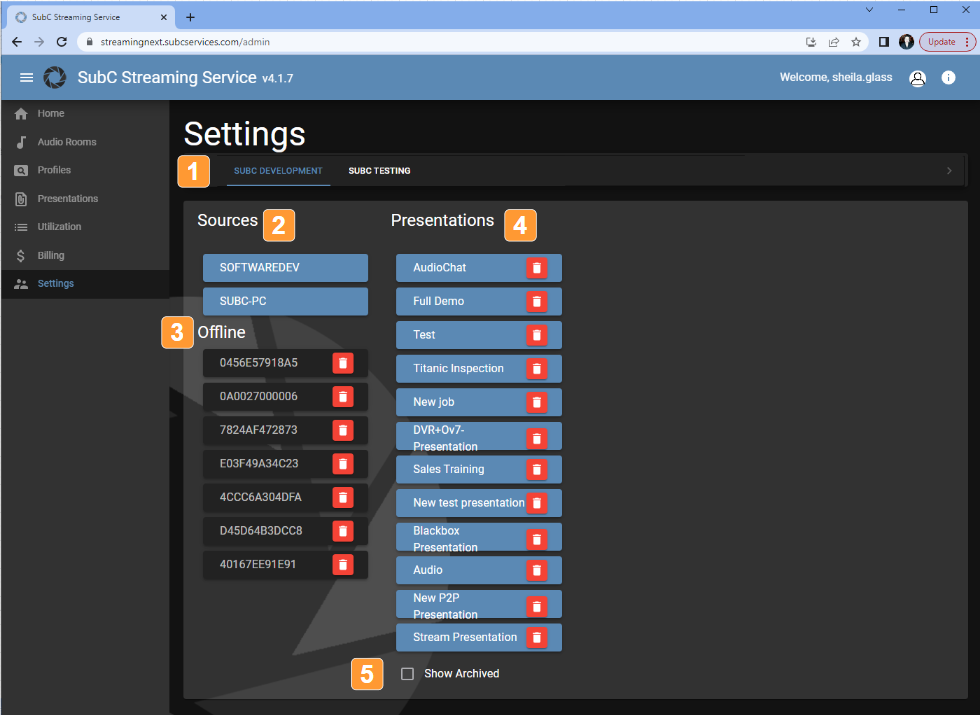
Task: Delete offline source E03F49A34C23
Action: point(342,464)
